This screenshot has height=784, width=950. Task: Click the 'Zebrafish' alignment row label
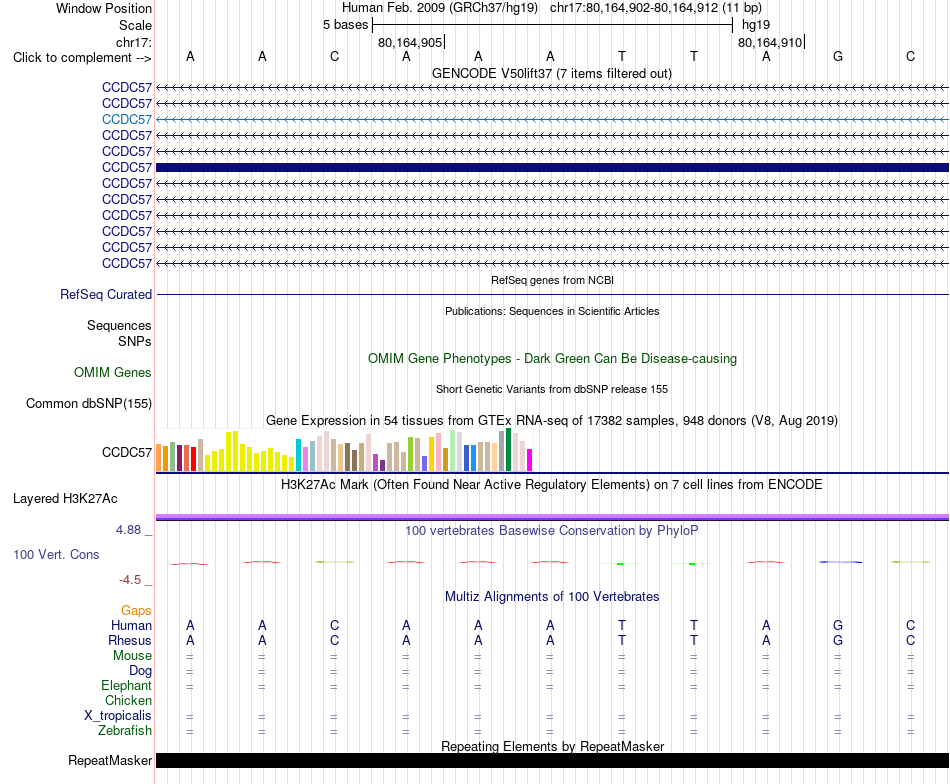[125, 731]
